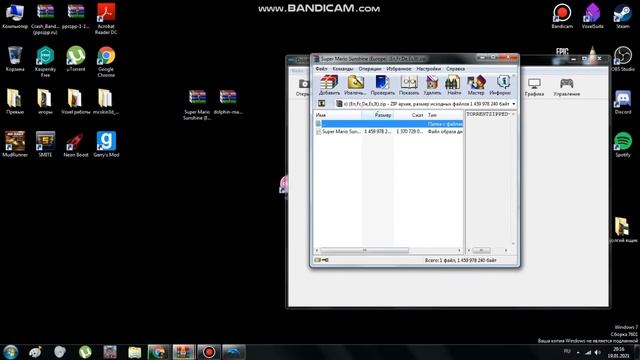Select the Super Mario Sunshine archive desktop icon

[197, 105]
